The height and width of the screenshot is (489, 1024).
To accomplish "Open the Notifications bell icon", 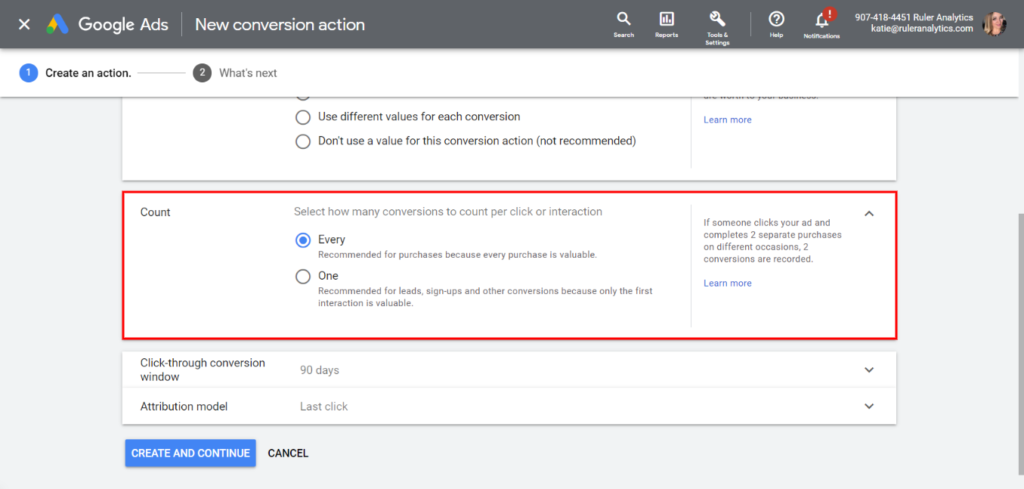I will (x=822, y=20).
